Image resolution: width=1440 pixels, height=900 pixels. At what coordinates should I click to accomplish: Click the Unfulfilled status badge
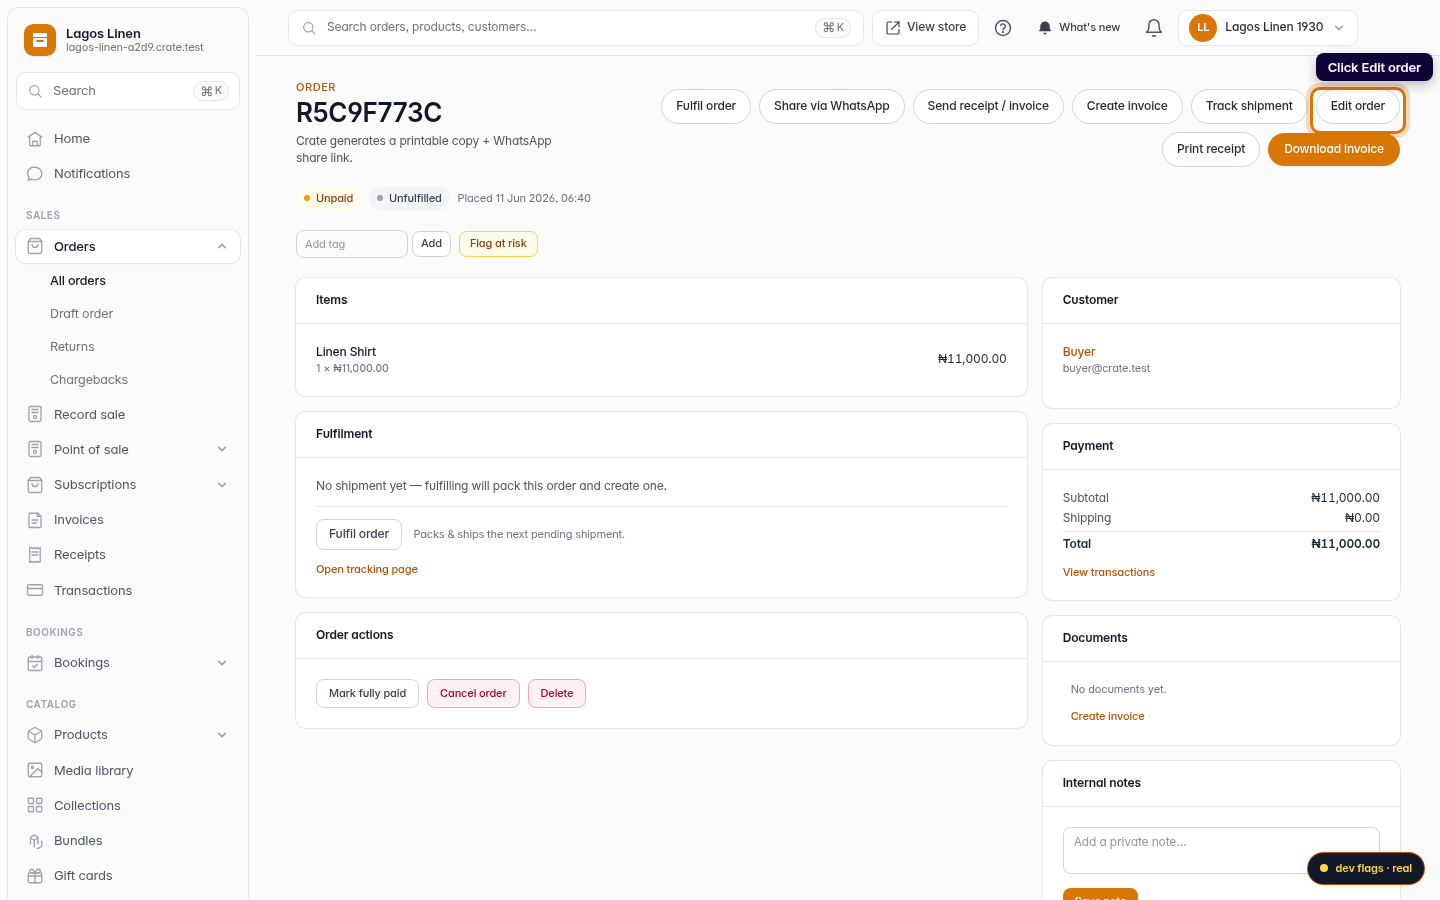[x=409, y=198]
